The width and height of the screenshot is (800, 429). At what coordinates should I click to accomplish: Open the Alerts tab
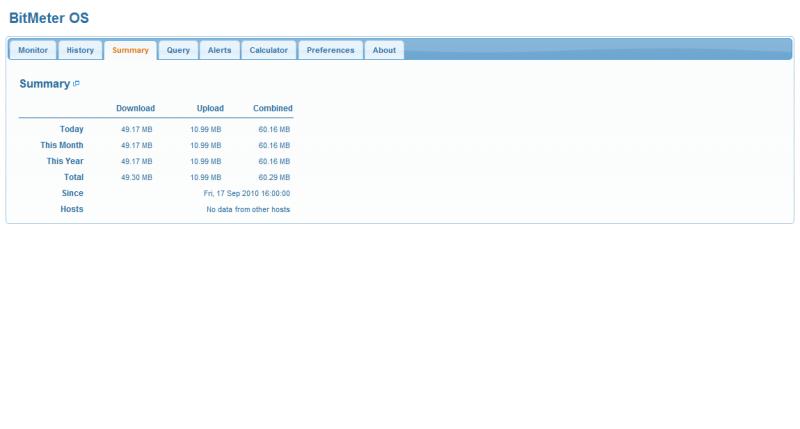219,50
